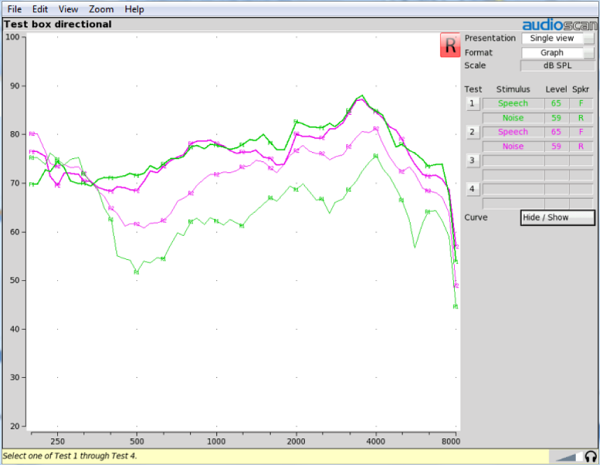600x465 pixels.
Task: Open the Zoom menu
Action: coord(101,9)
